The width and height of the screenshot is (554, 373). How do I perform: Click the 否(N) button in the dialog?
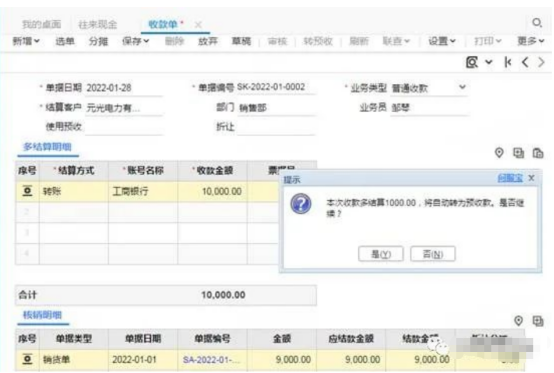(x=433, y=254)
